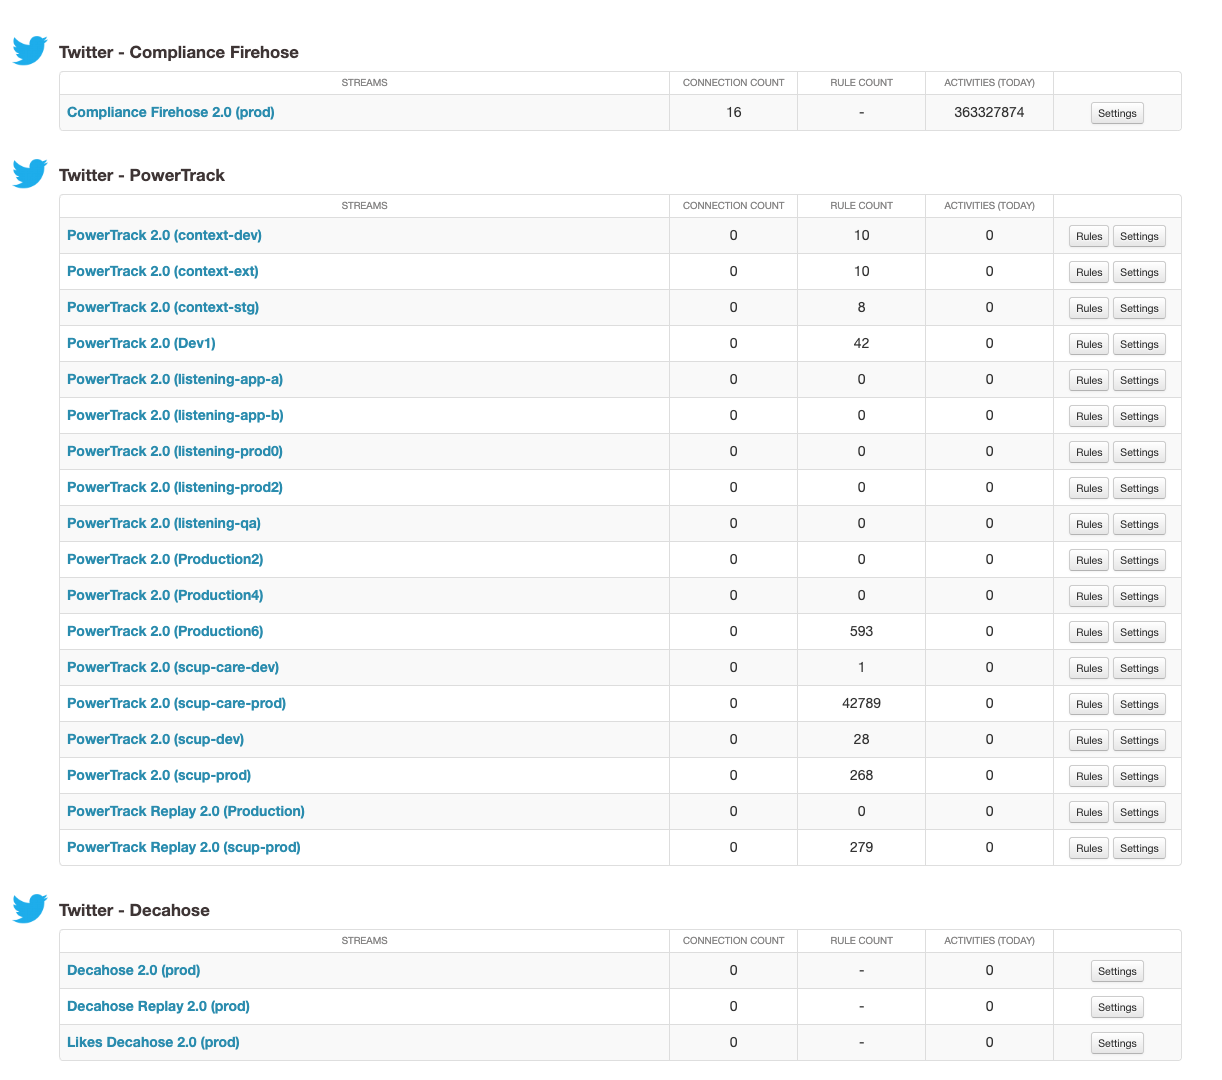Click the Twitter bird icon beside Compliance Firehose
Viewport: 1222px width, 1080px height.
click(30, 50)
